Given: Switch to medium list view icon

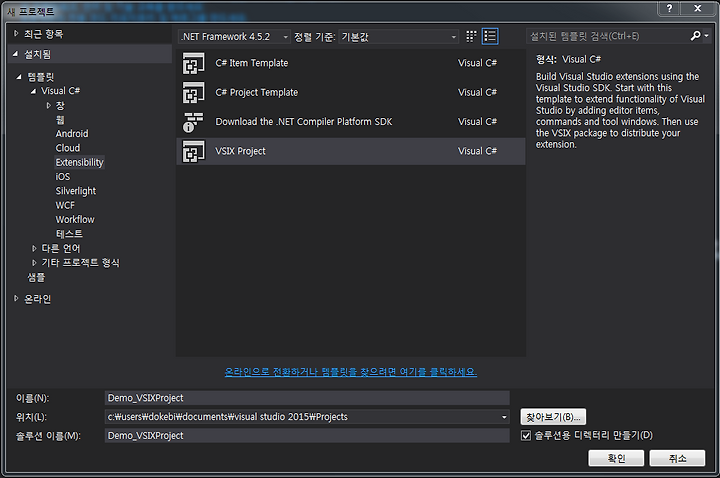Looking at the screenshot, I should [490, 36].
